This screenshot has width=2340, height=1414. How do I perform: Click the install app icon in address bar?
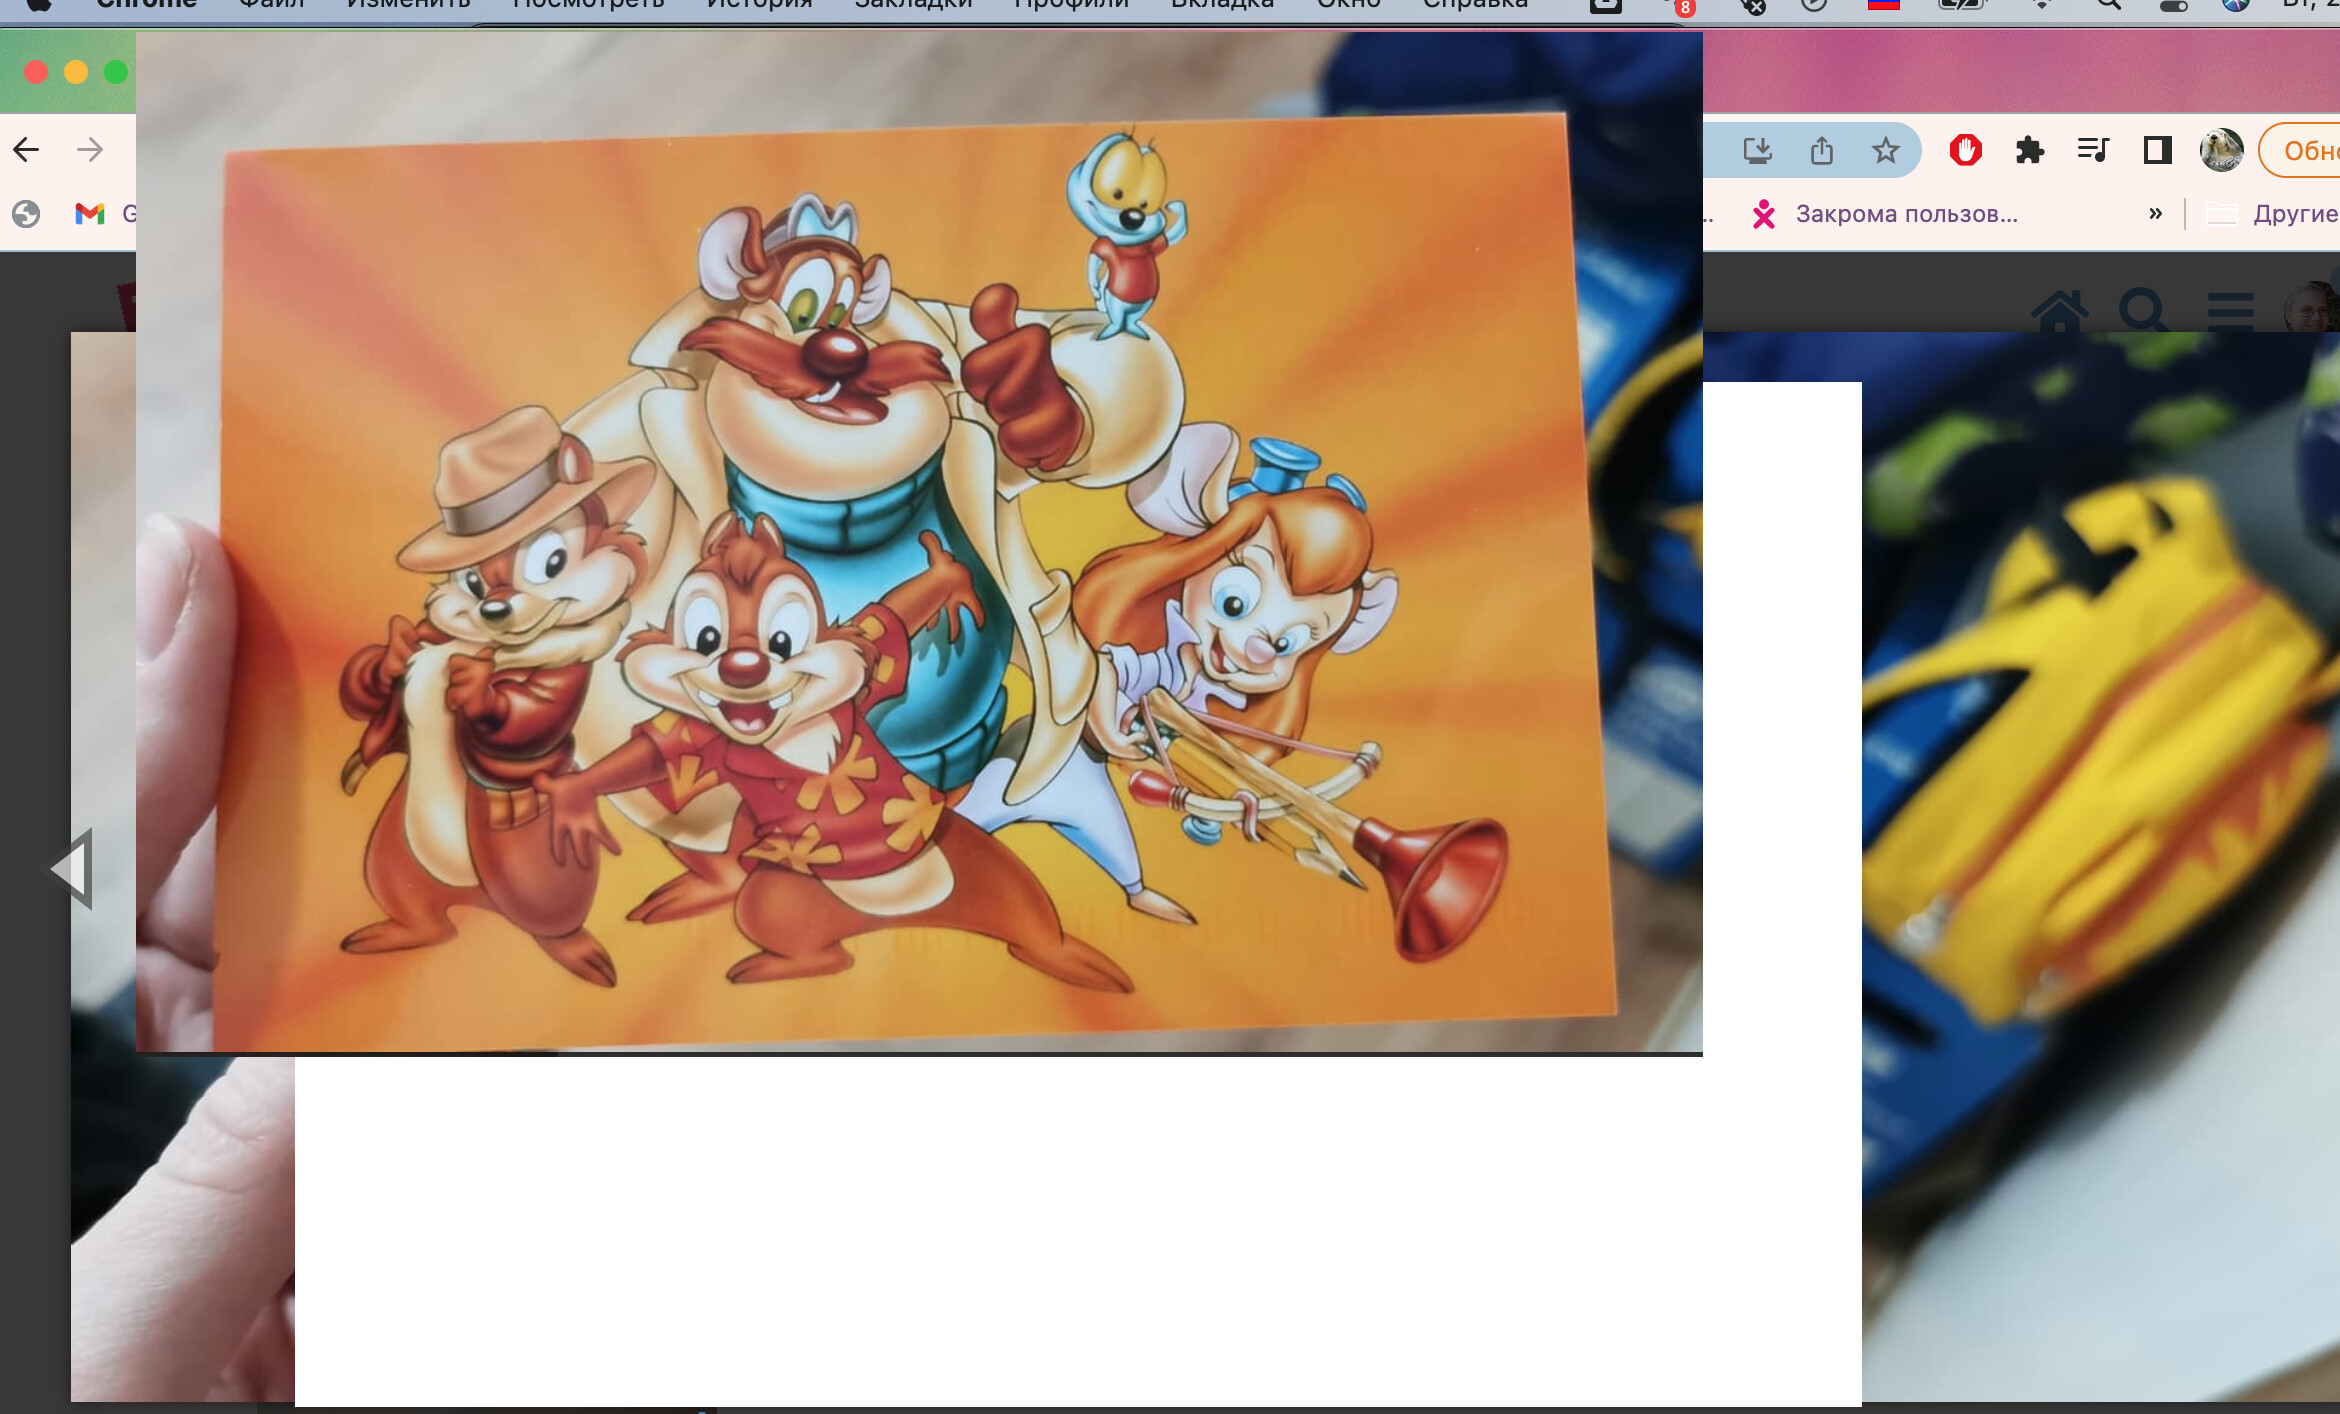click(1757, 151)
